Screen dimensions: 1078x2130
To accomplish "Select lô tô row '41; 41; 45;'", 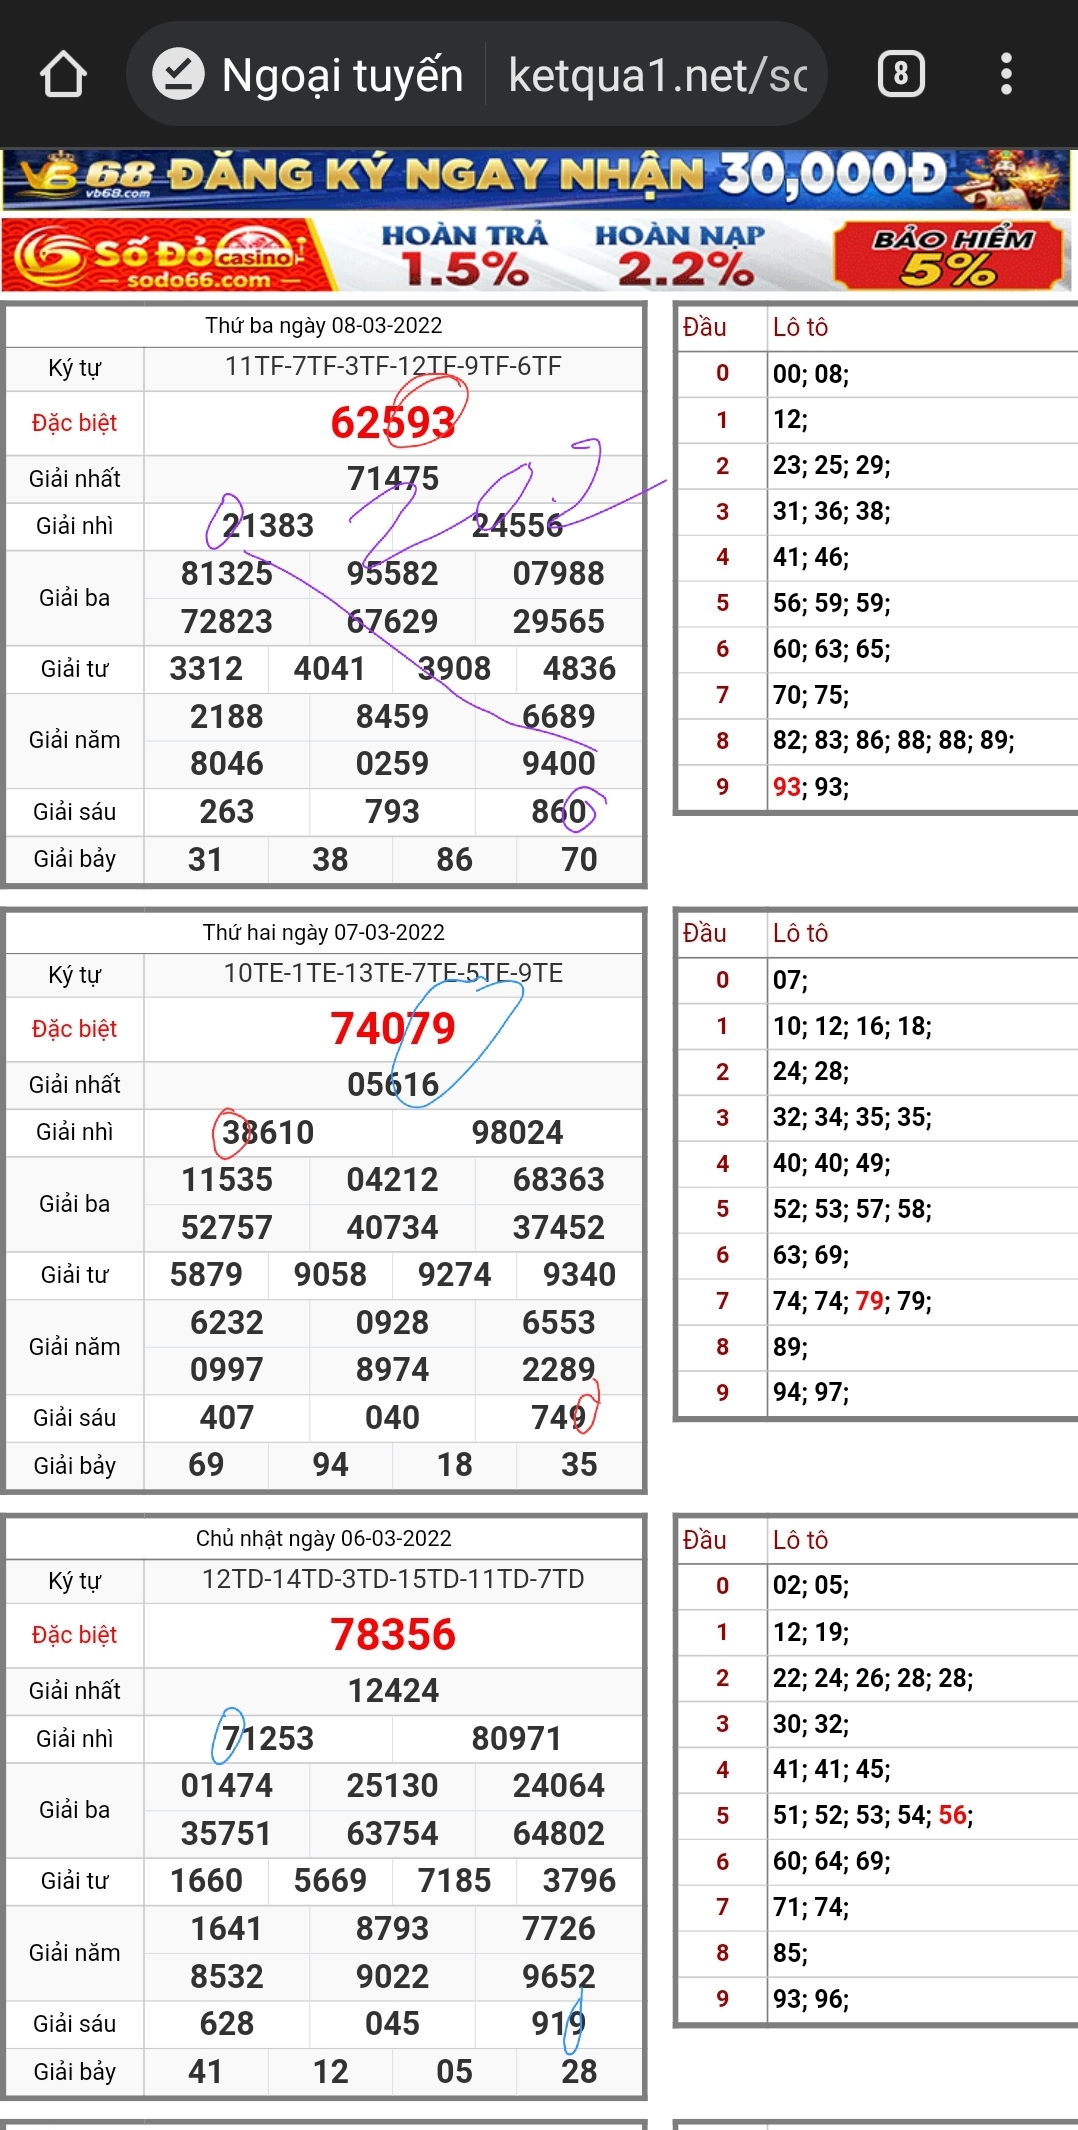I will 831,1769.
